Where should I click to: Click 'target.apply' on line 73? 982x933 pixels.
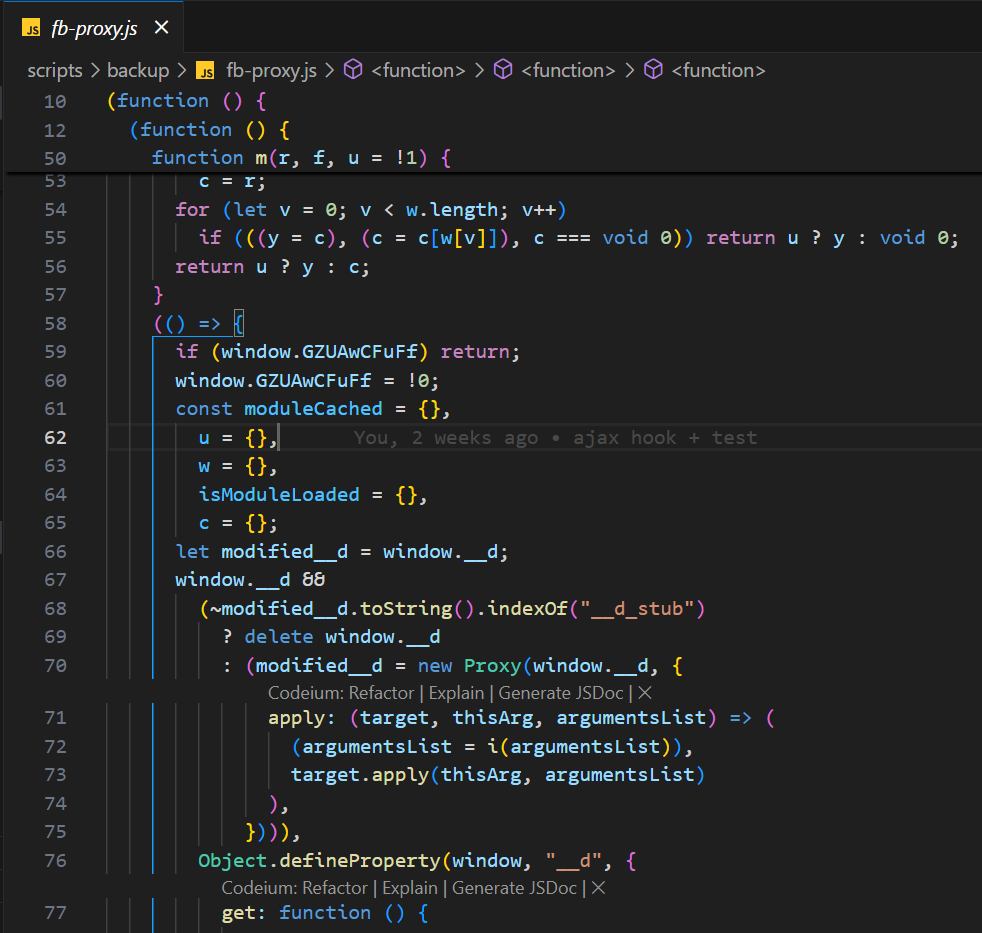[x=359, y=775]
